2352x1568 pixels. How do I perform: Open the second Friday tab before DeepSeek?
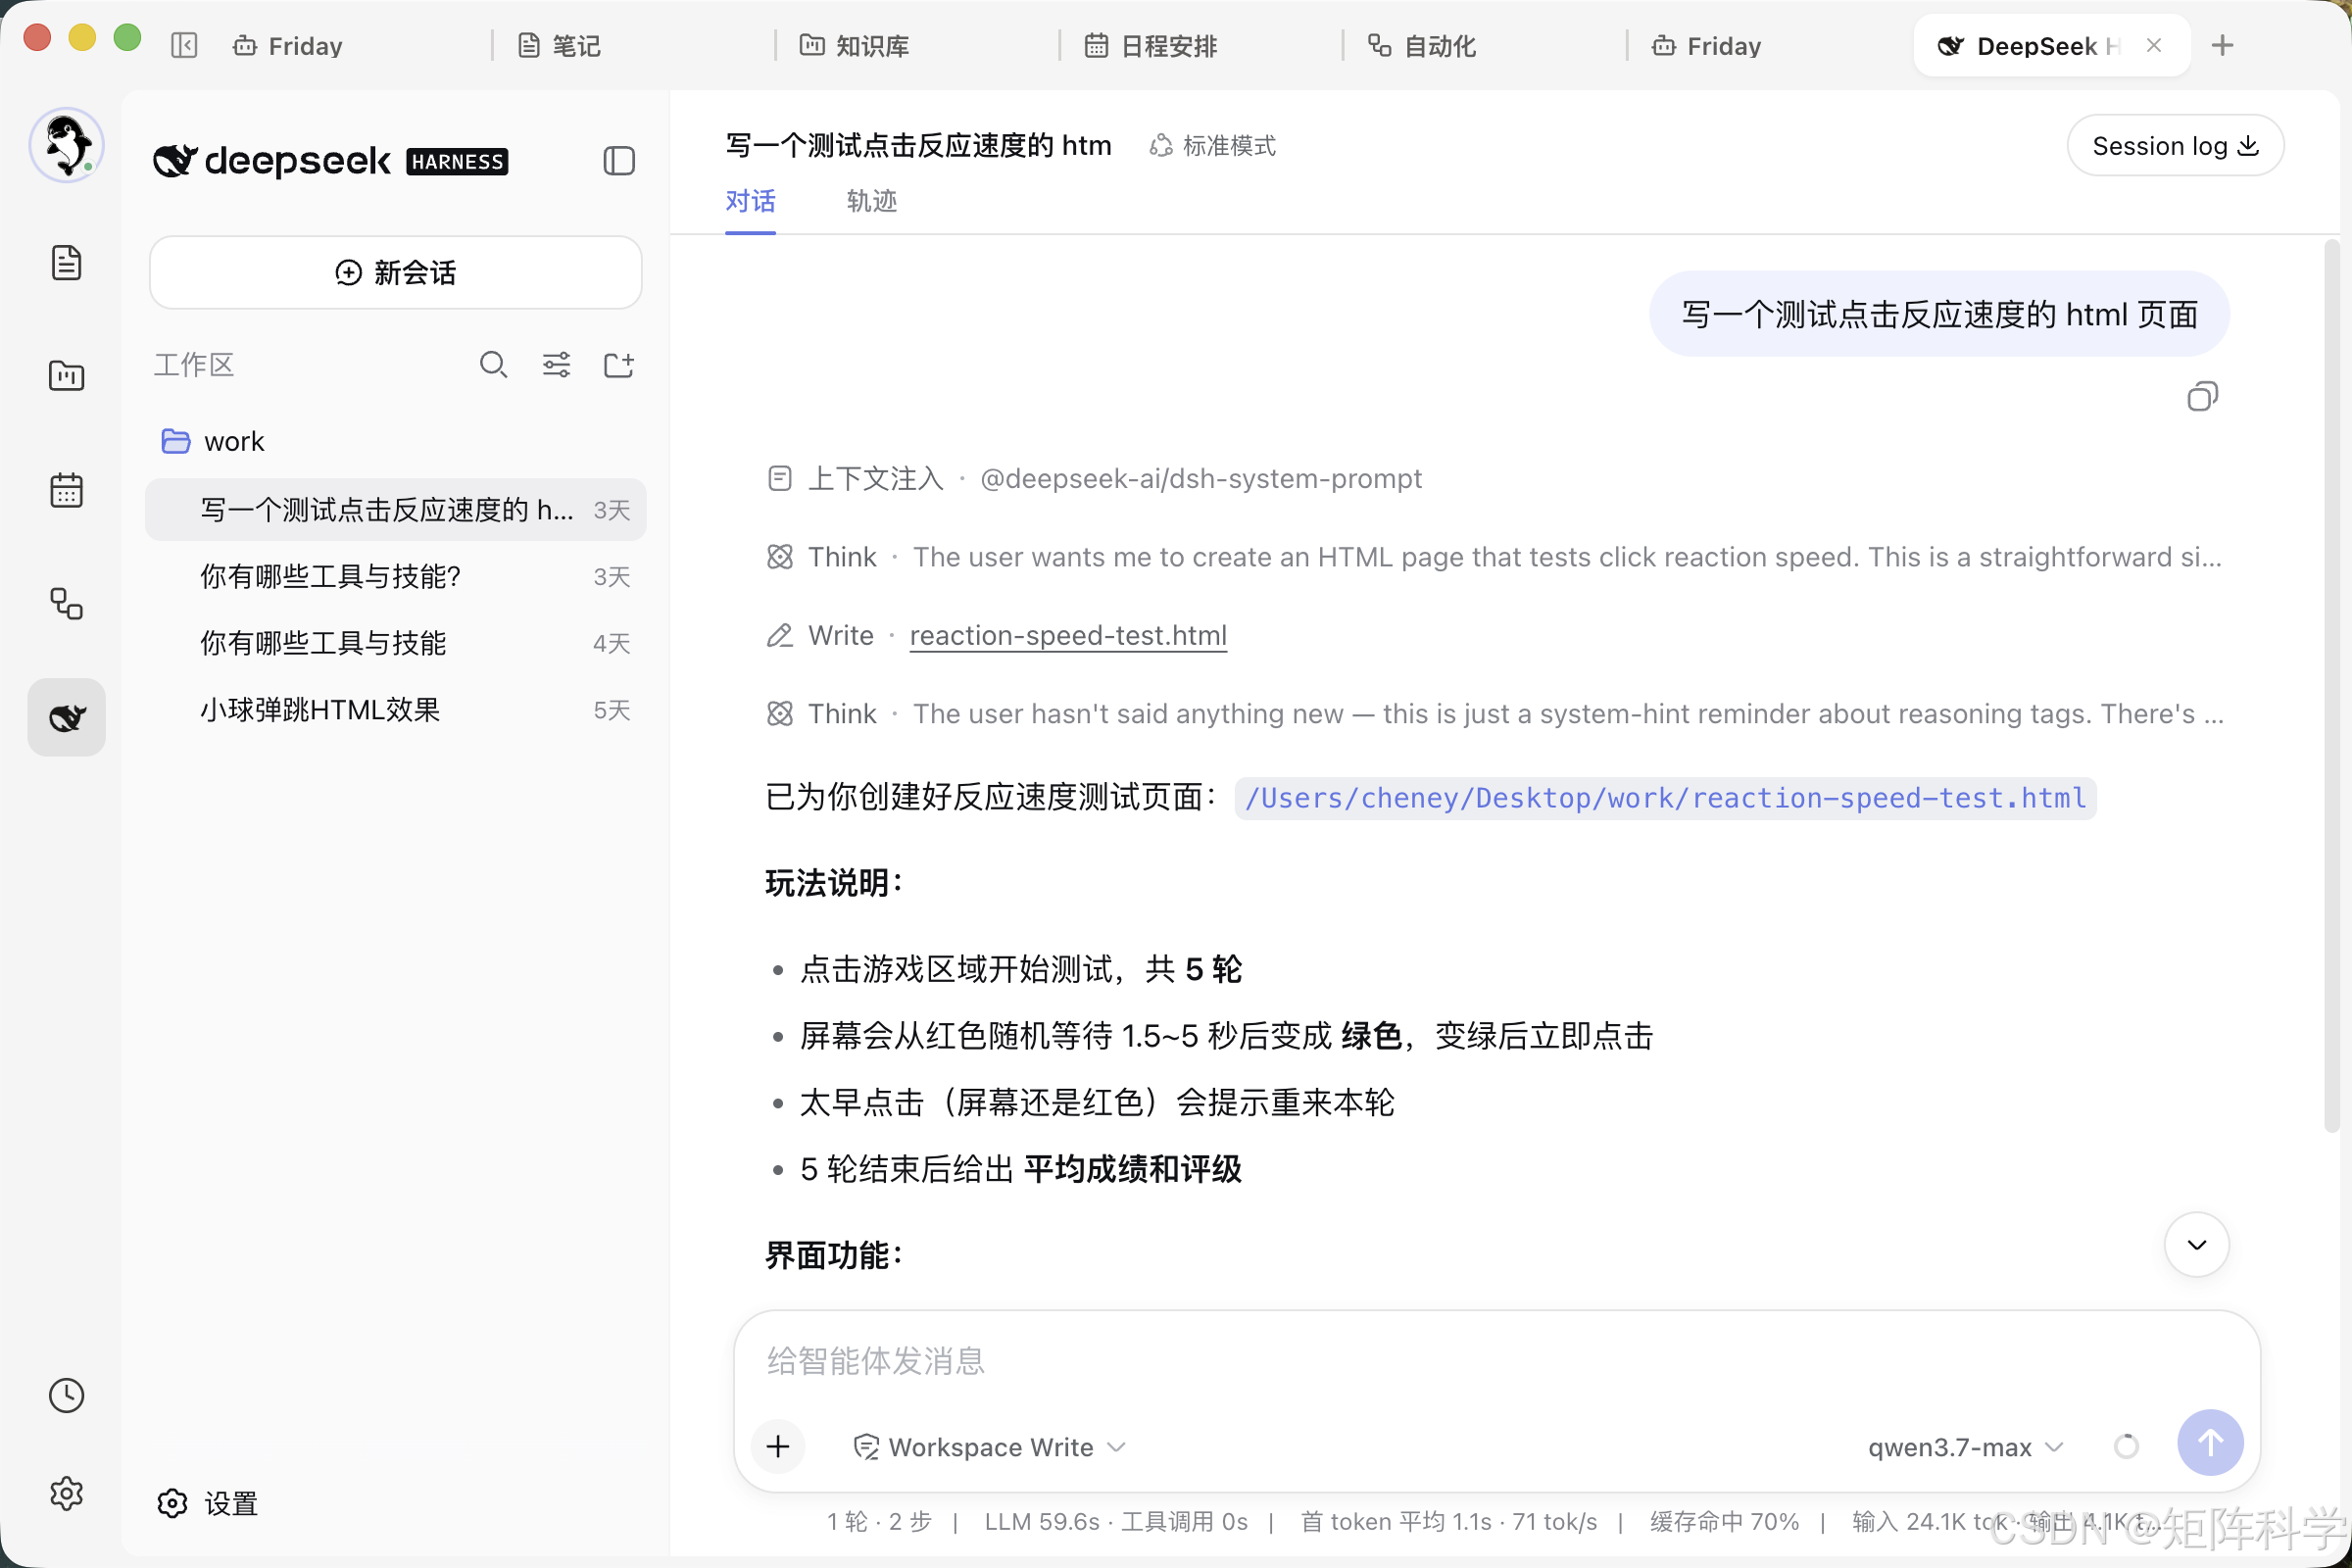point(1706,46)
